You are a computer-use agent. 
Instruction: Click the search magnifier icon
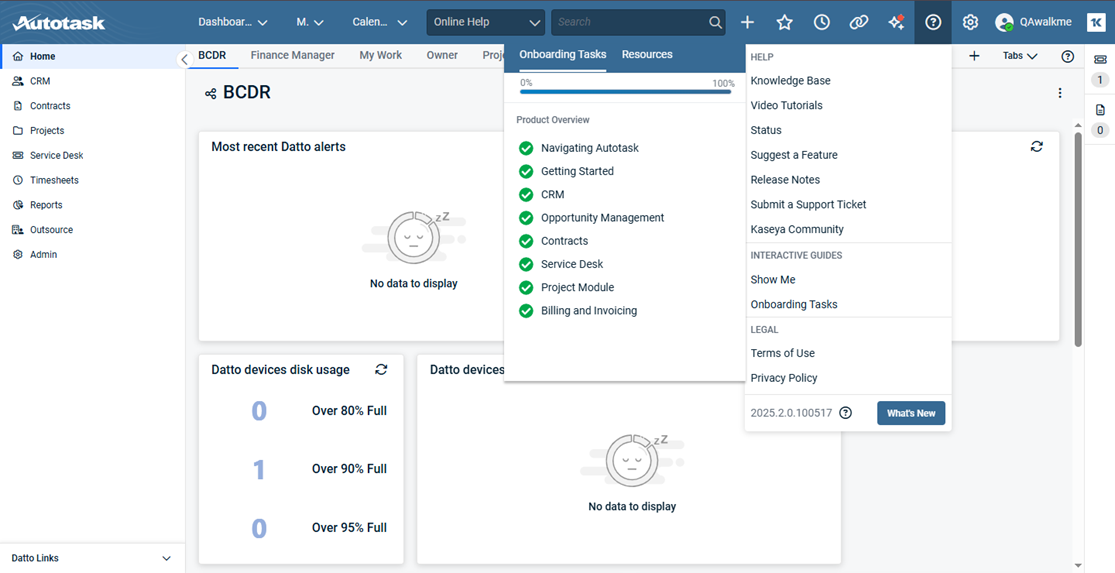tap(715, 22)
